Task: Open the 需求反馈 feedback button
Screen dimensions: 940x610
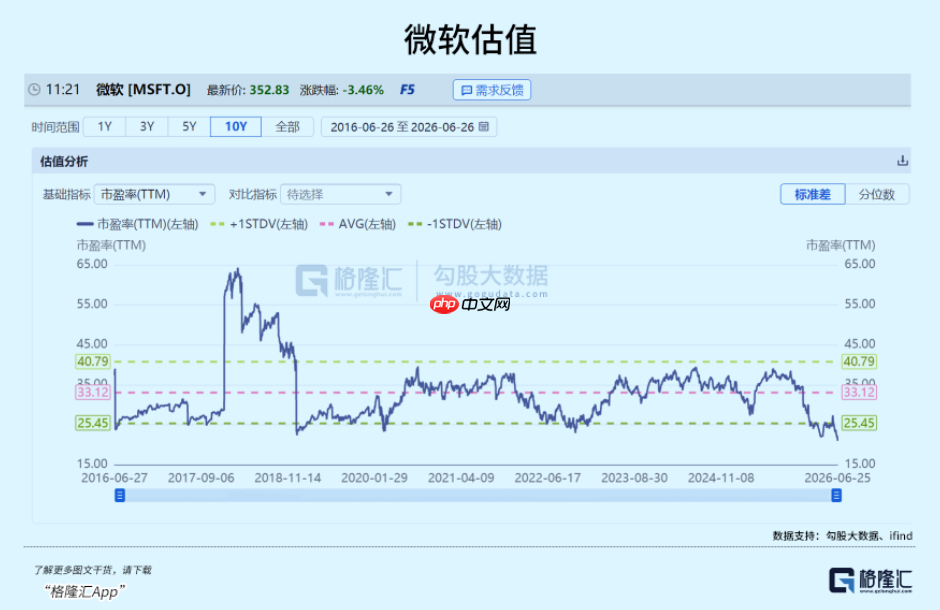Action: coord(492,90)
